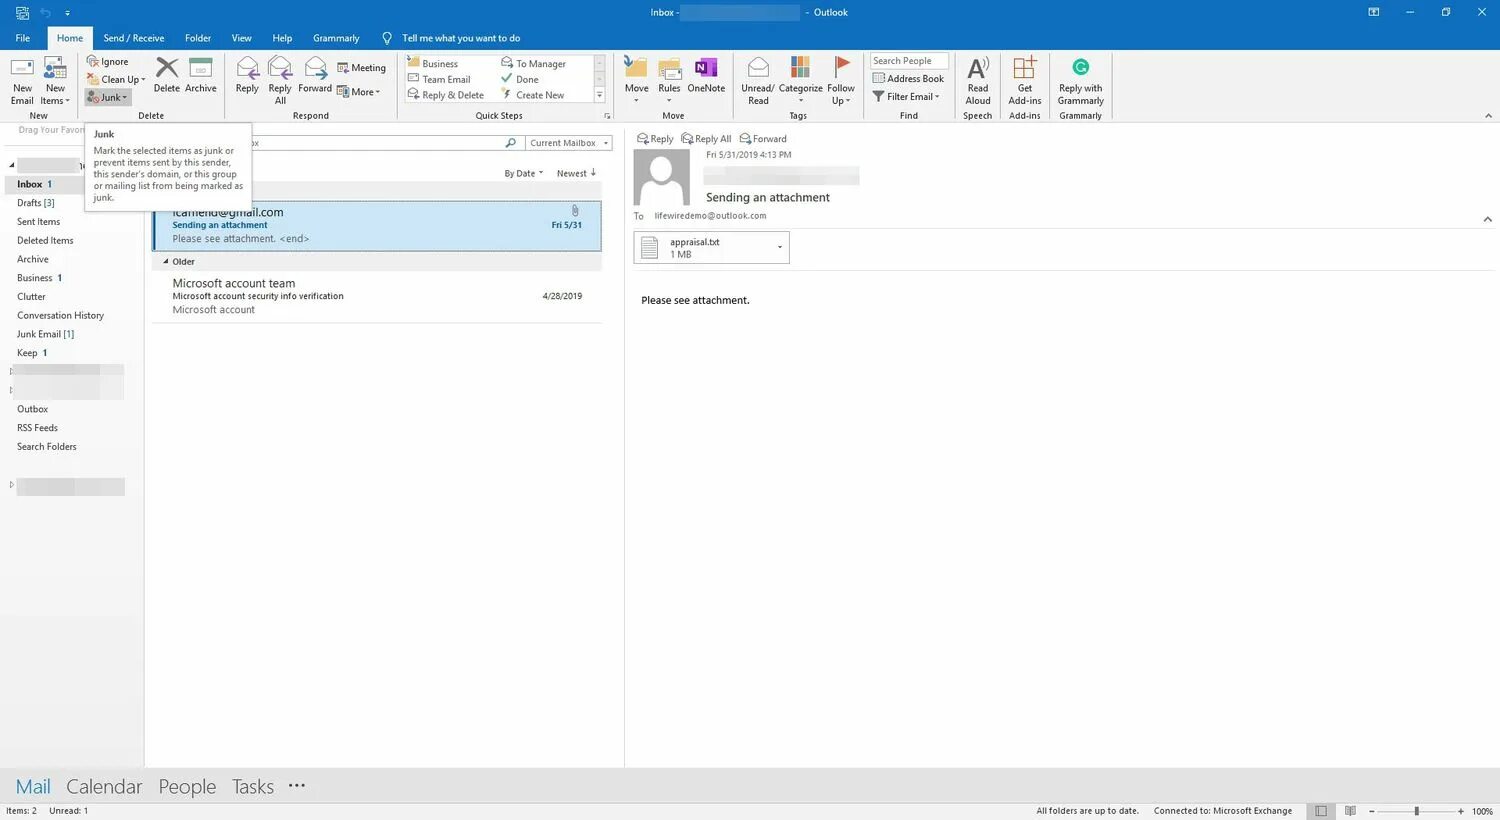This screenshot has height=820, width=1500.
Task: Toggle Unread/Read status
Action: 758,81
